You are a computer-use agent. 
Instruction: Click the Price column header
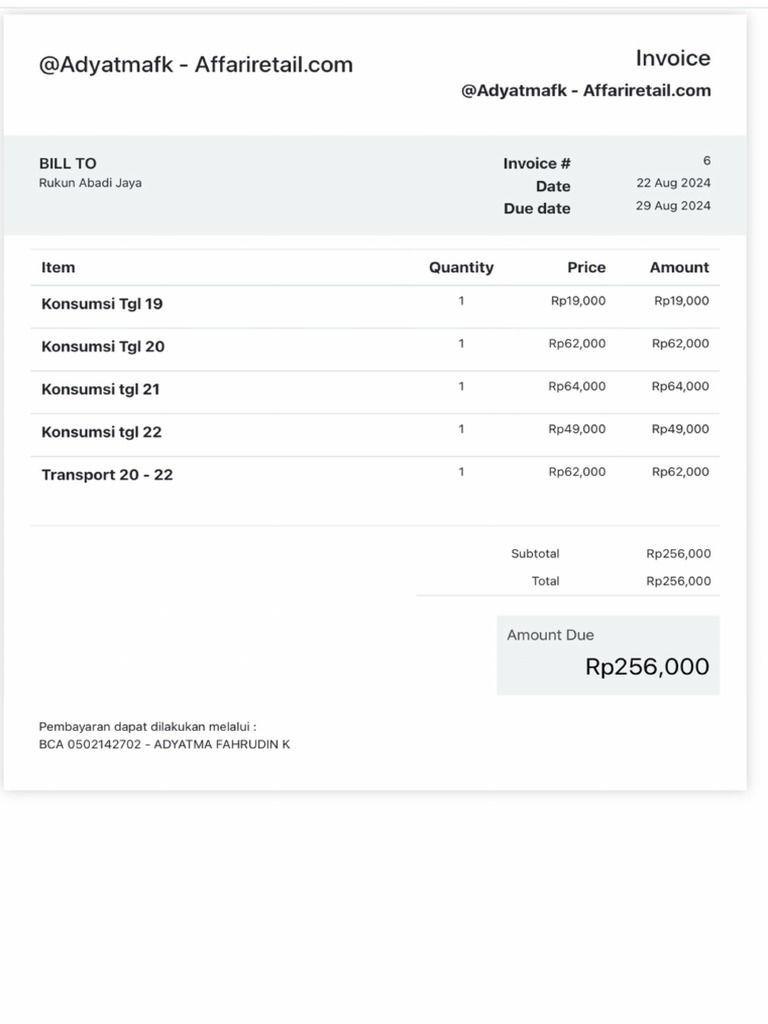586,268
